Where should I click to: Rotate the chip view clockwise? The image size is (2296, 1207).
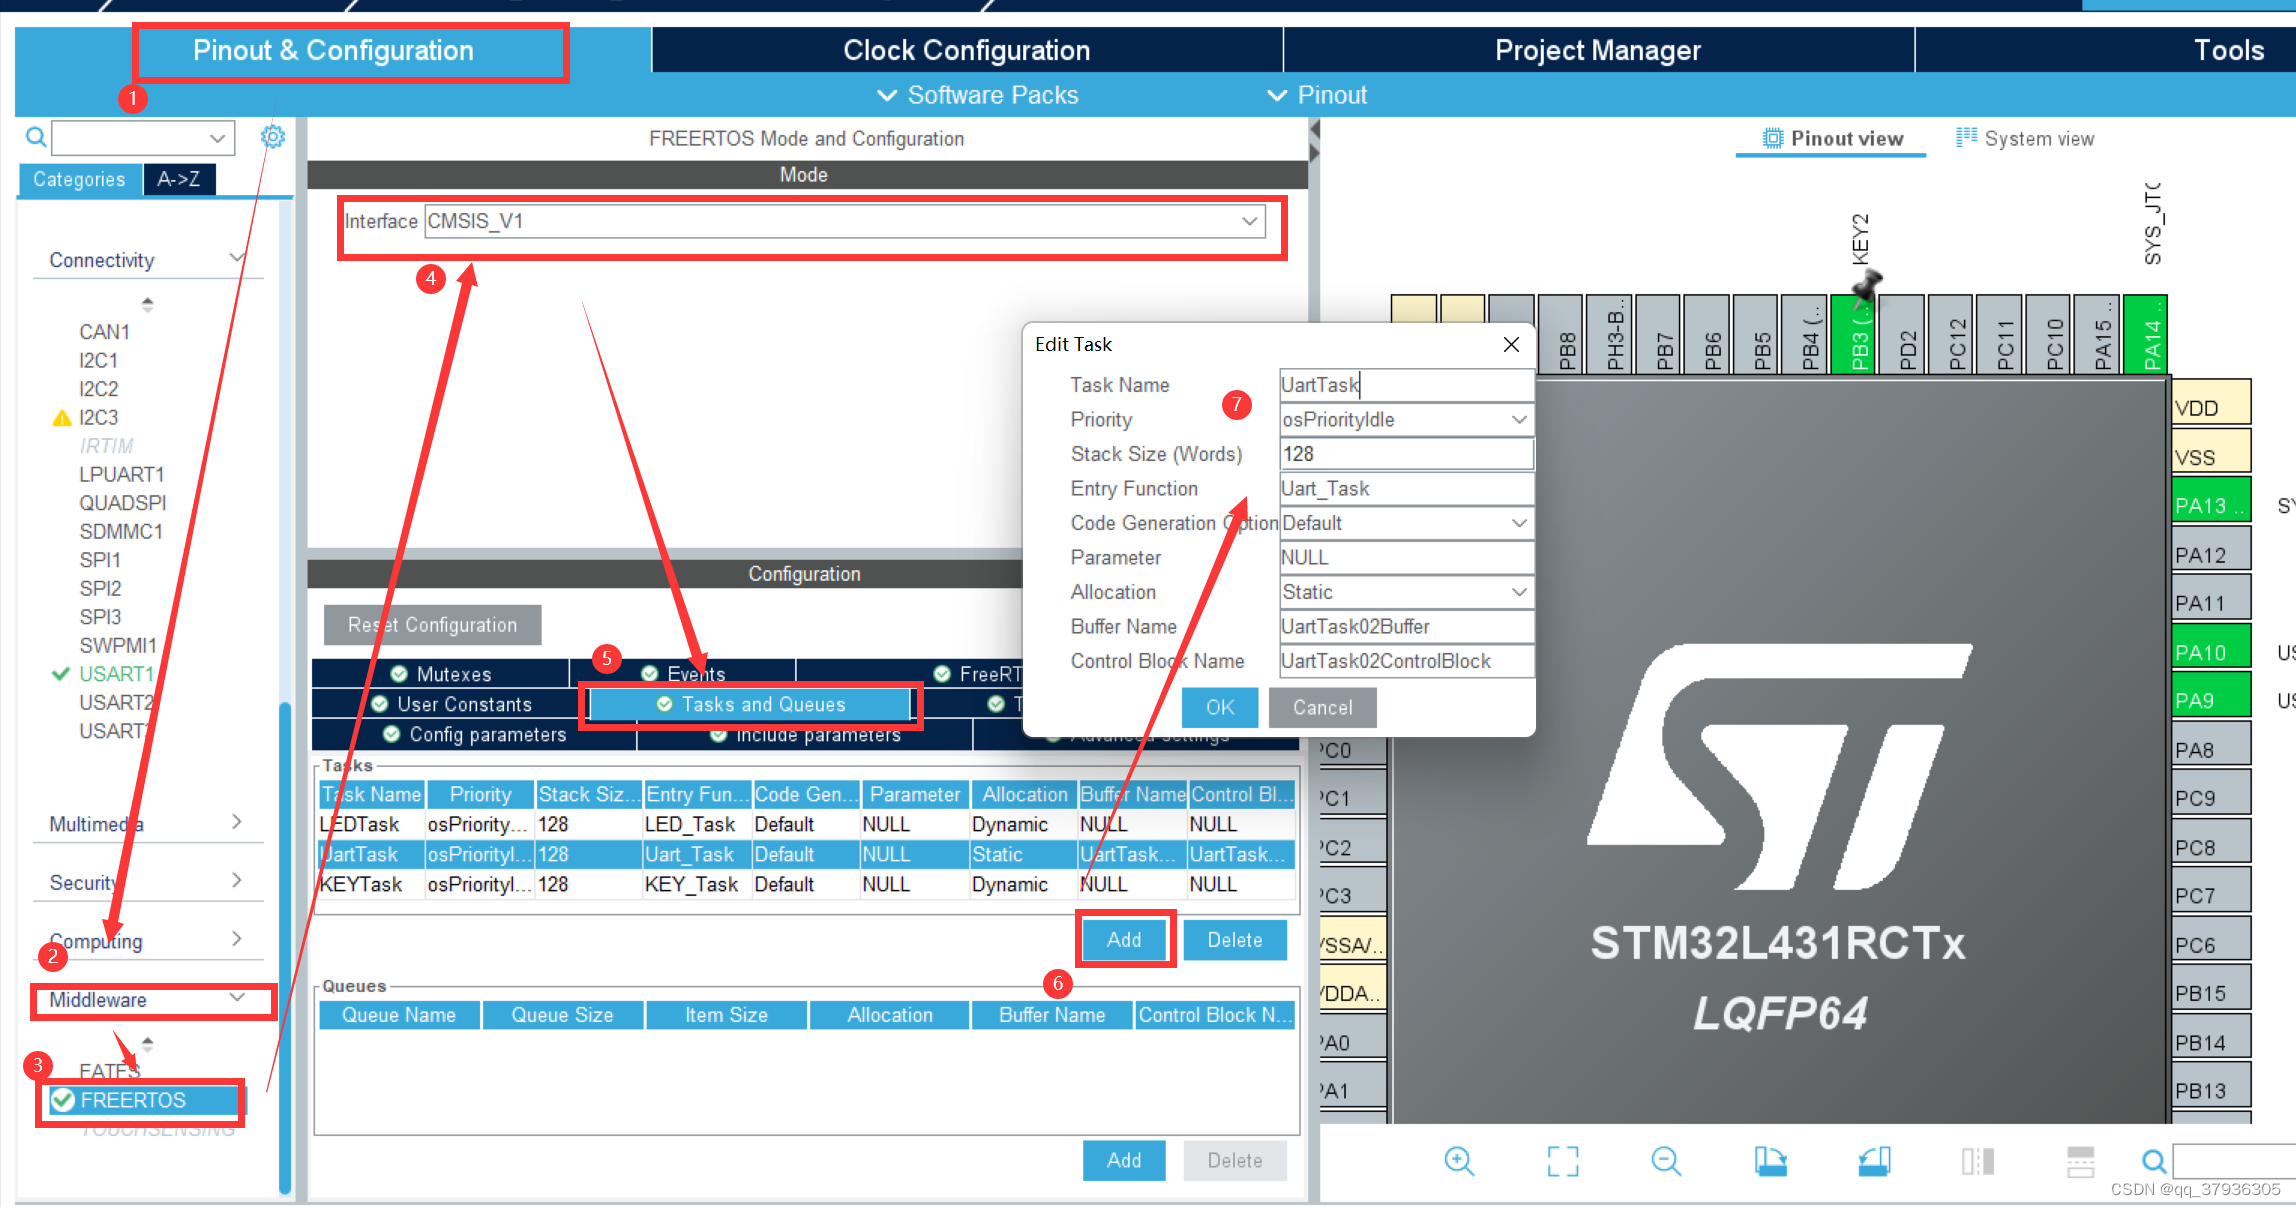click(1770, 1161)
